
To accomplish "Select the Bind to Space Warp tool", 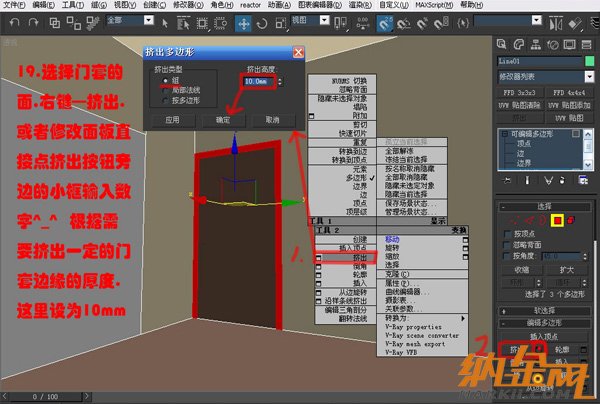I will point(93,23).
